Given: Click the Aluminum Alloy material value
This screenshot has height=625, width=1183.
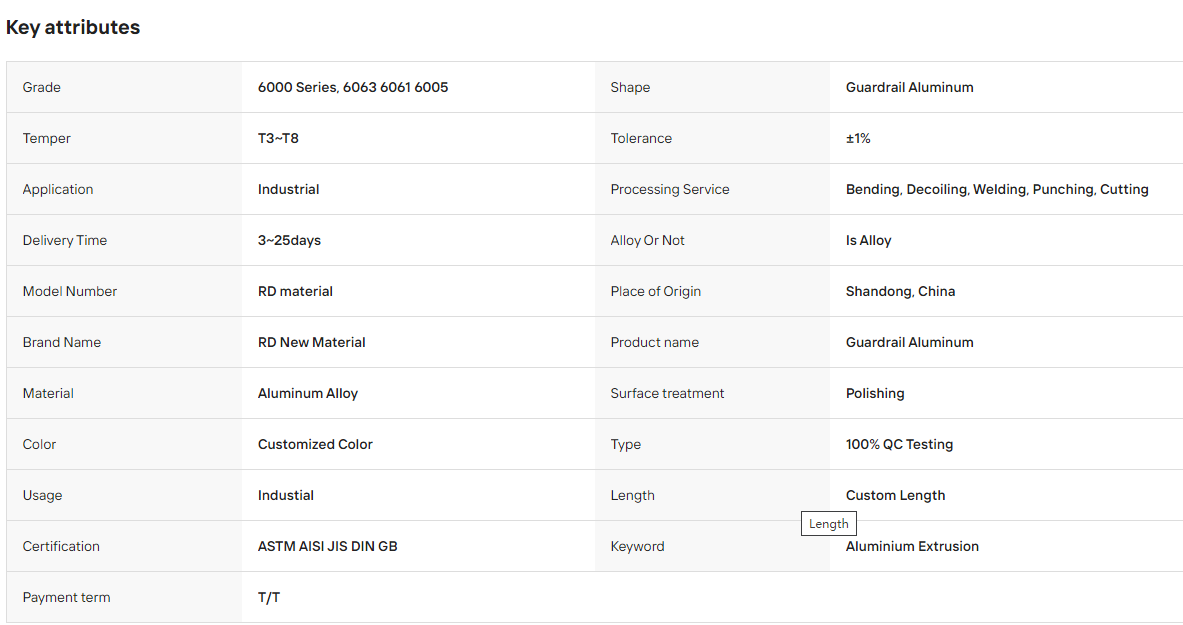Looking at the screenshot, I should point(307,393).
